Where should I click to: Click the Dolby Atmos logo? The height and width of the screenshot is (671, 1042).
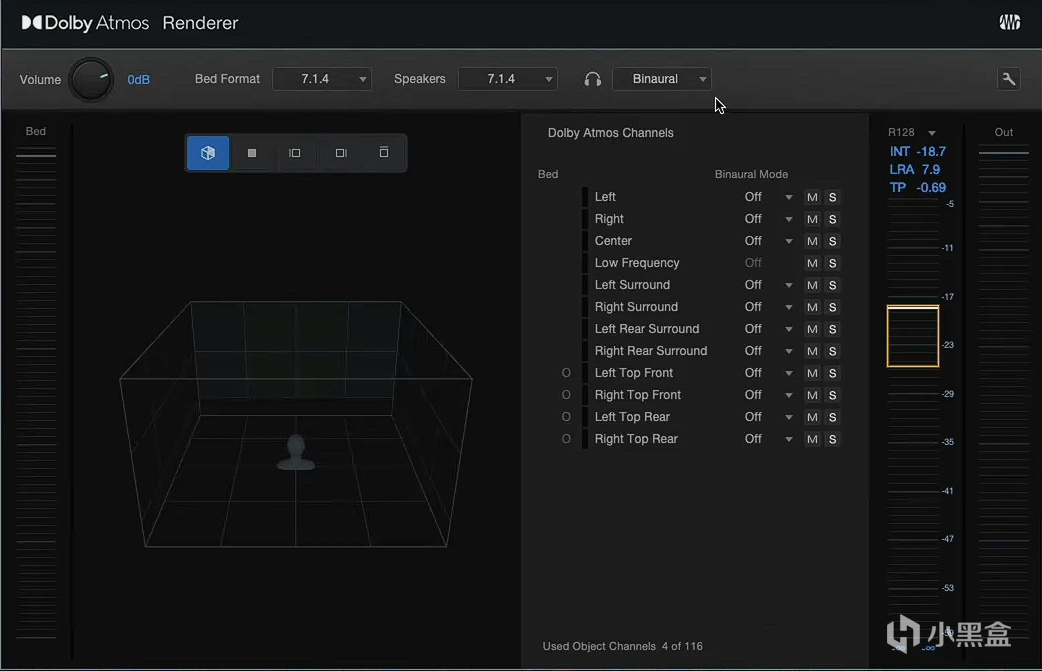[x=85, y=23]
